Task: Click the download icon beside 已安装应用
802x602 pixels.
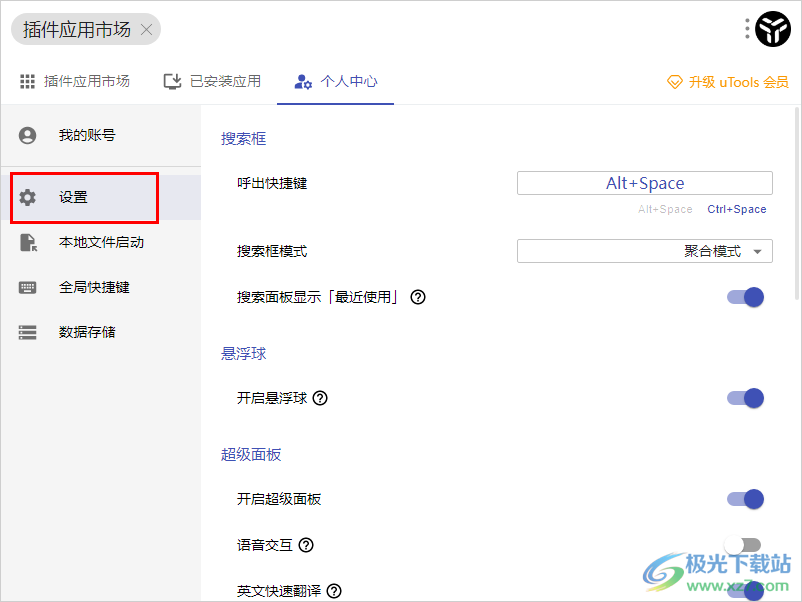Action: pyautogui.click(x=172, y=81)
